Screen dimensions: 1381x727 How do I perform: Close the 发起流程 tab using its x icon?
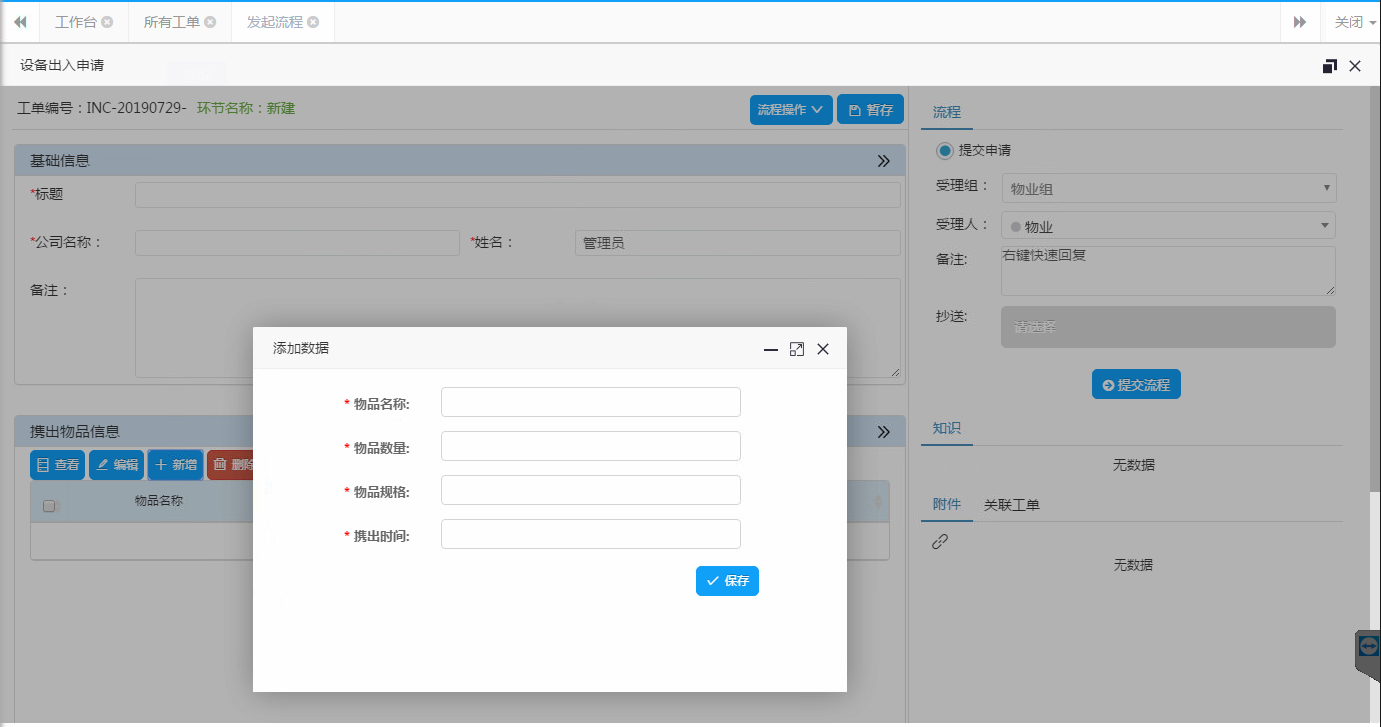(x=313, y=22)
